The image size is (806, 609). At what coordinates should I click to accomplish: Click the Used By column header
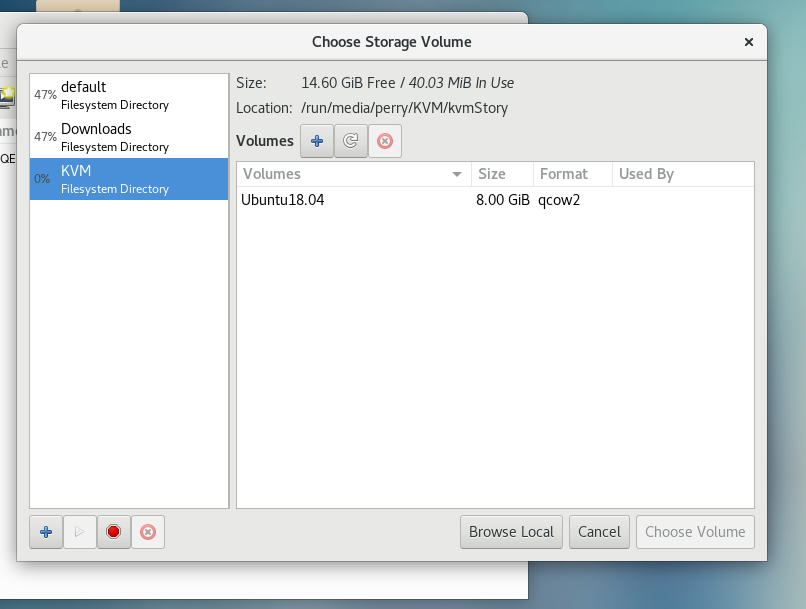coord(680,174)
